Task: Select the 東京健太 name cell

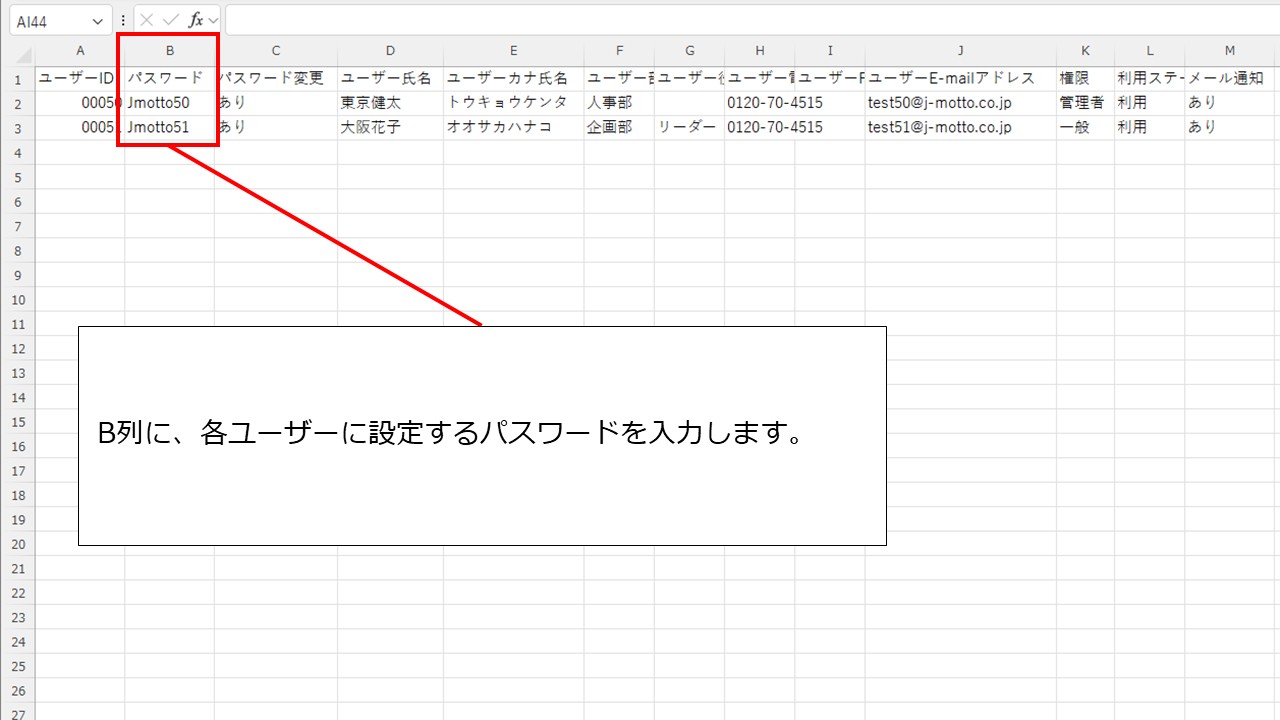Action: [x=391, y=103]
